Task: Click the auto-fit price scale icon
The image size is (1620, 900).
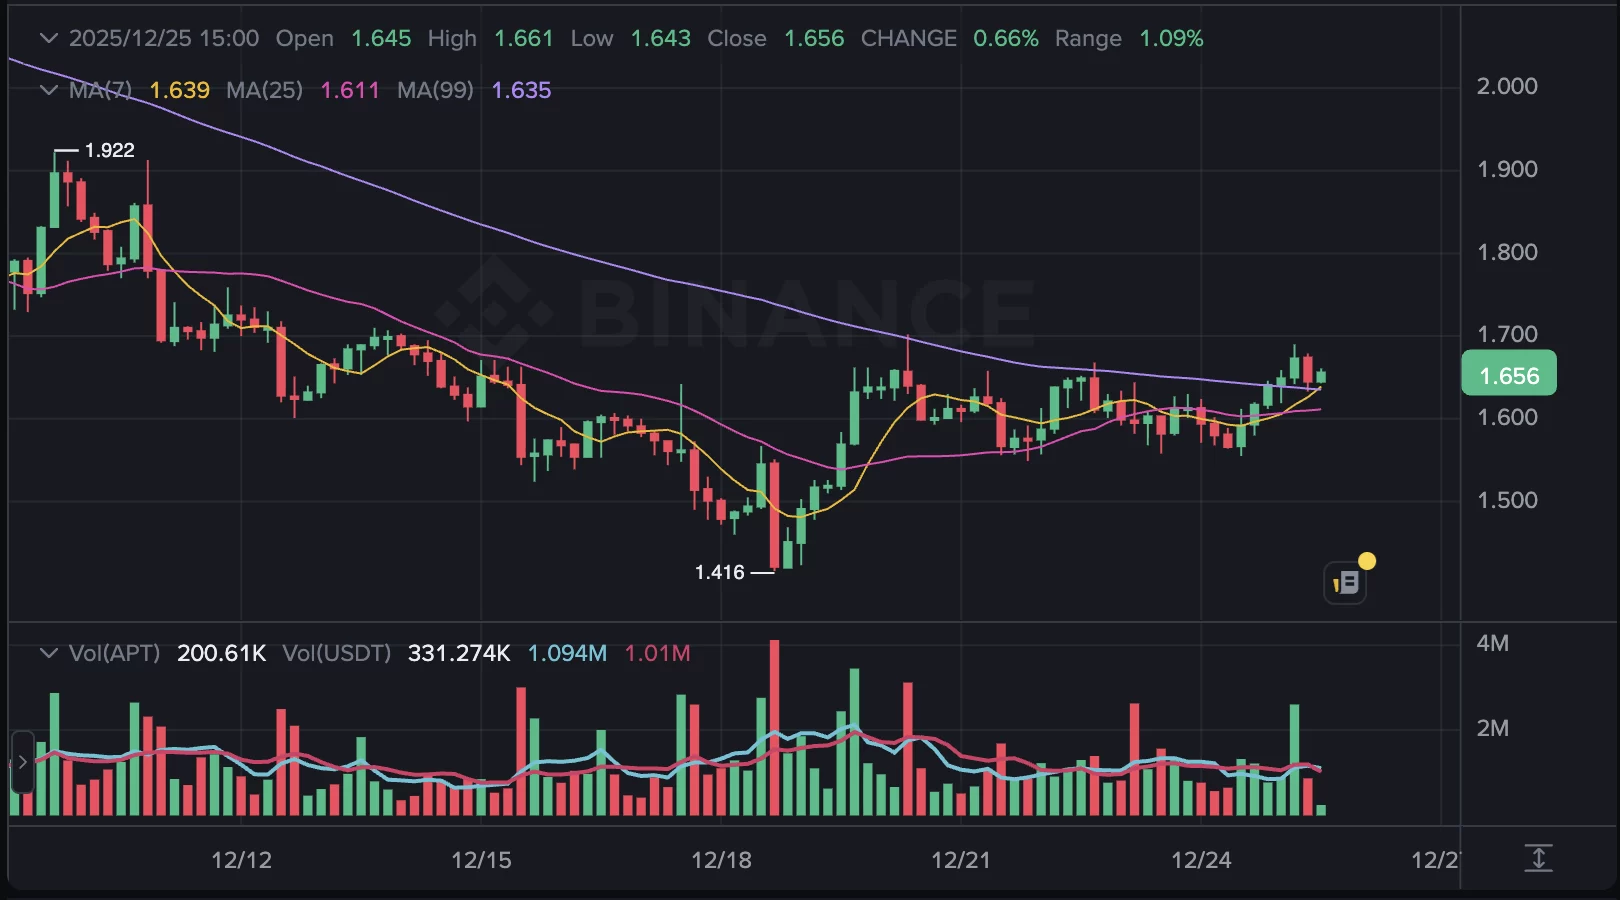Action: (1538, 858)
